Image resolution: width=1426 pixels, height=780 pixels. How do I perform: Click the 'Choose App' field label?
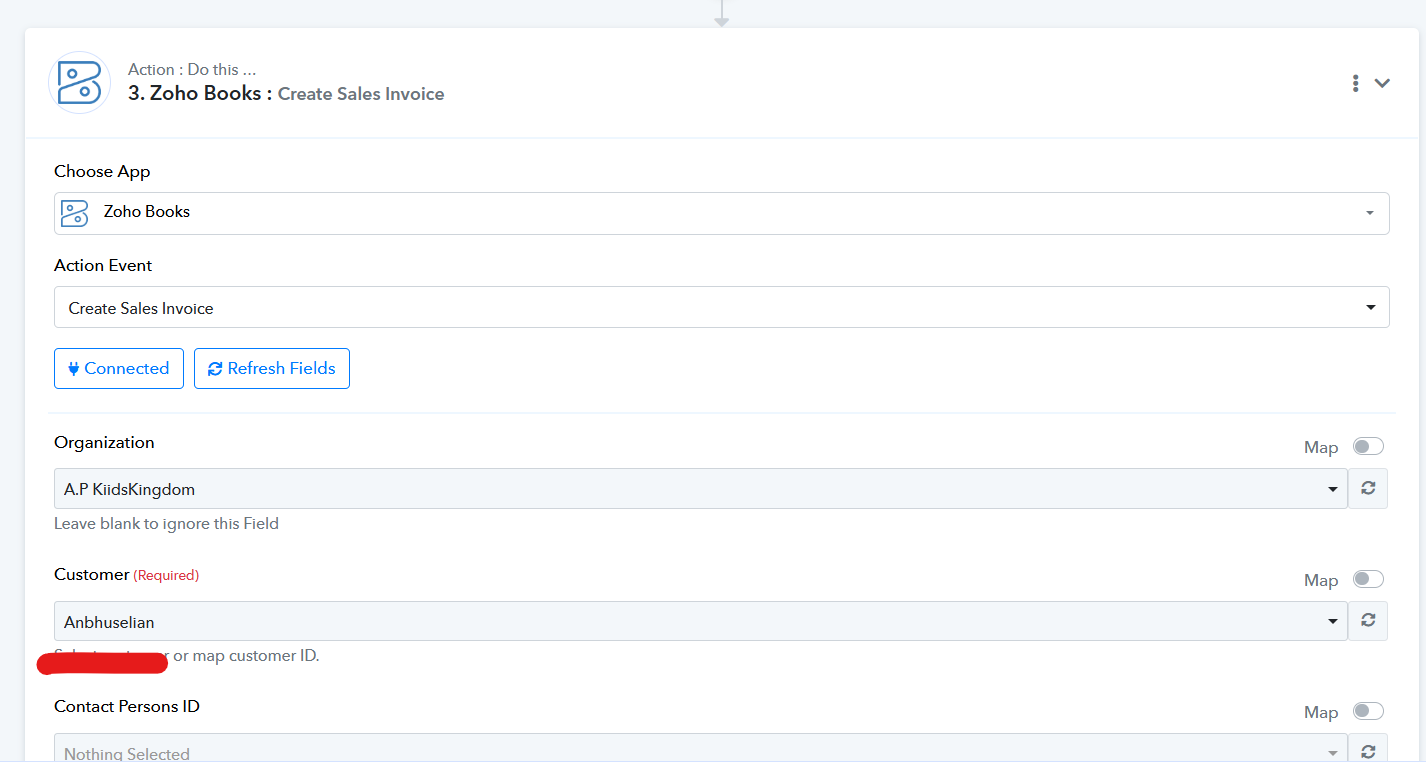[102, 172]
